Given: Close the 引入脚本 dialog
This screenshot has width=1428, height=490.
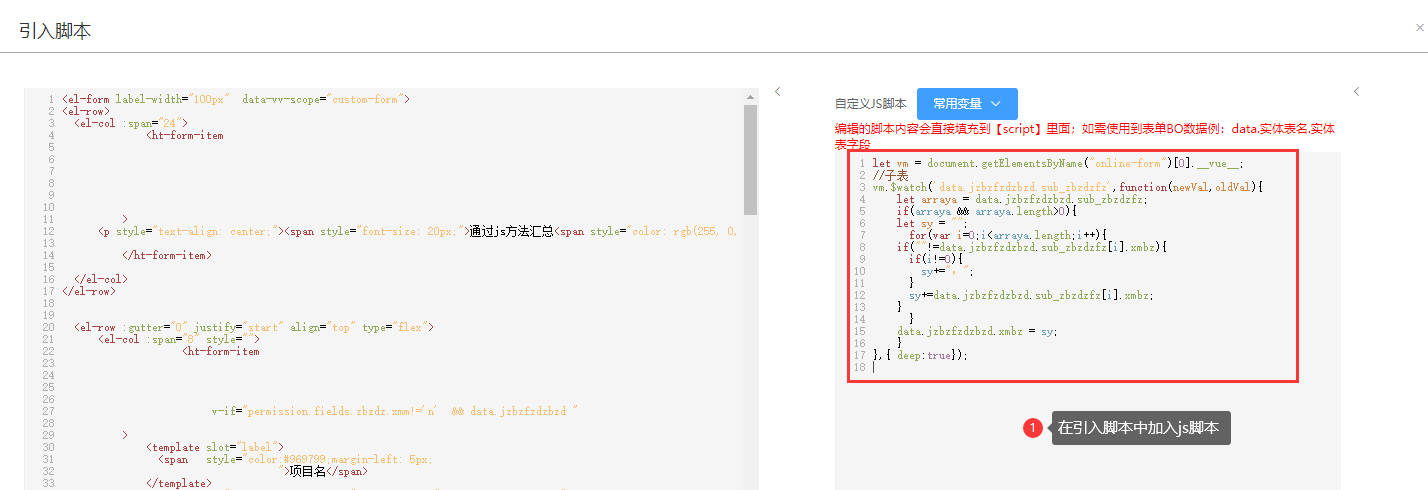Looking at the screenshot, I should pyautogui.click(x=1419, y=28).
